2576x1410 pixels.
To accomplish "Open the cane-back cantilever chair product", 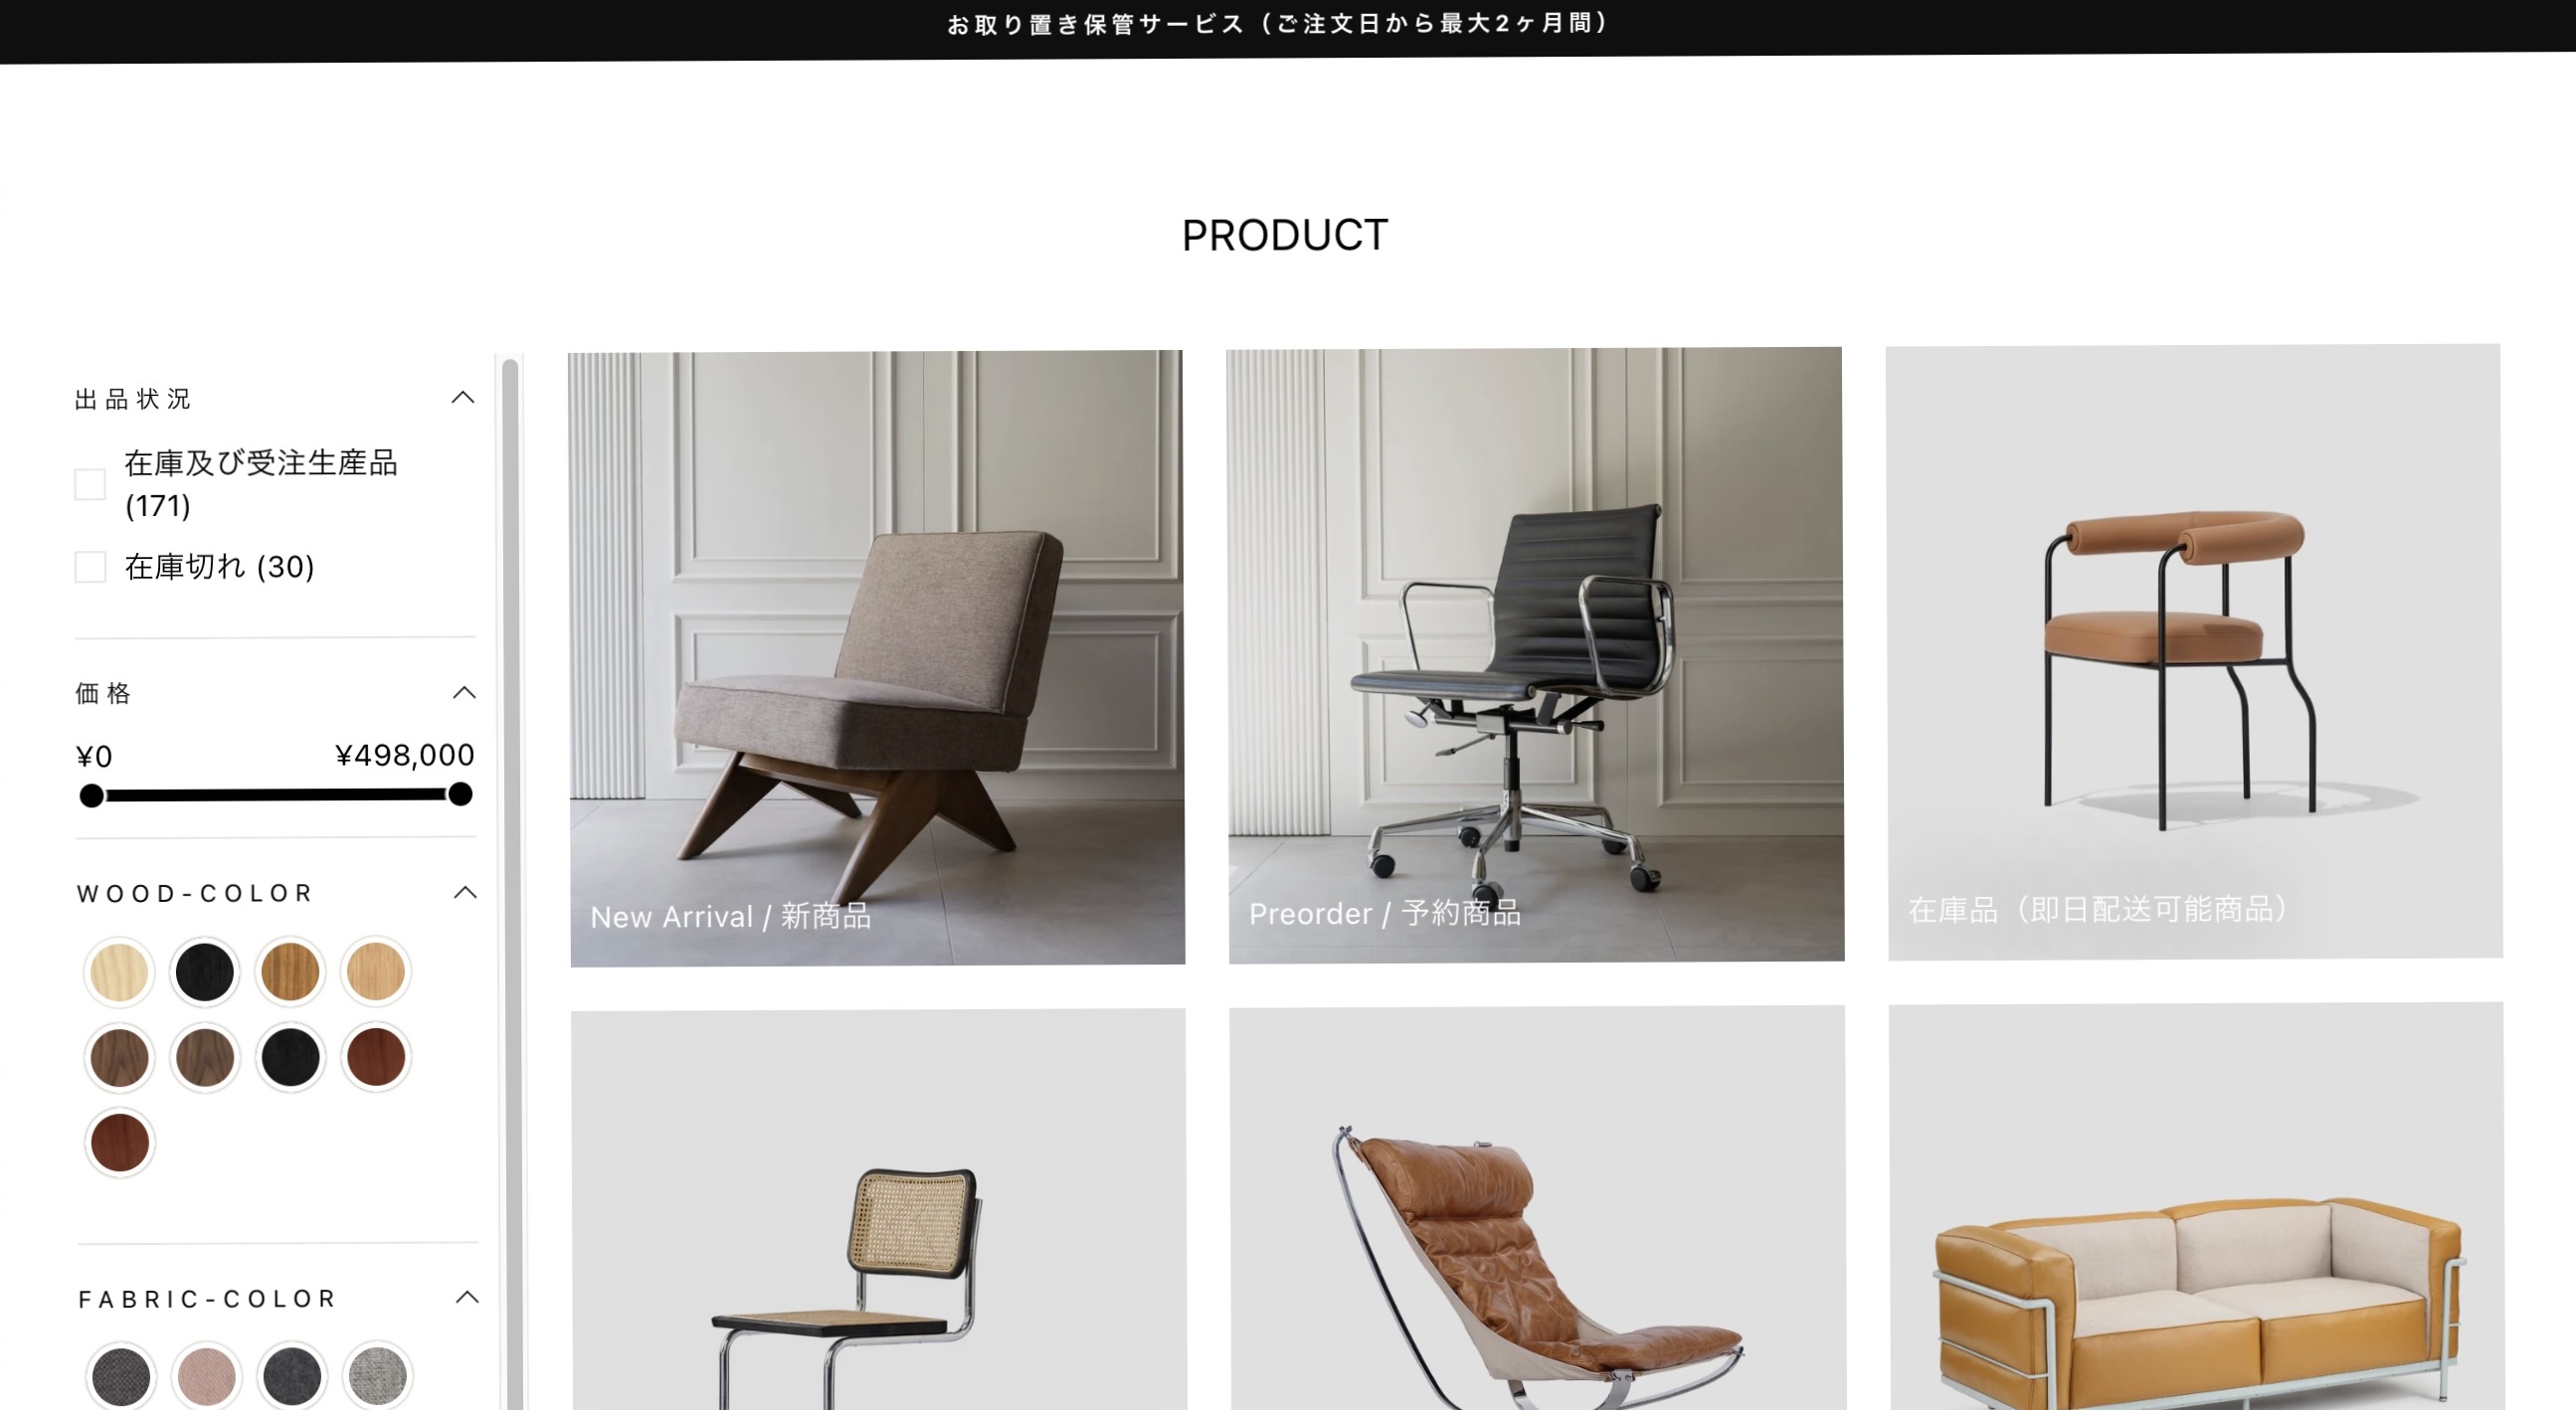I will point(879,1209).
